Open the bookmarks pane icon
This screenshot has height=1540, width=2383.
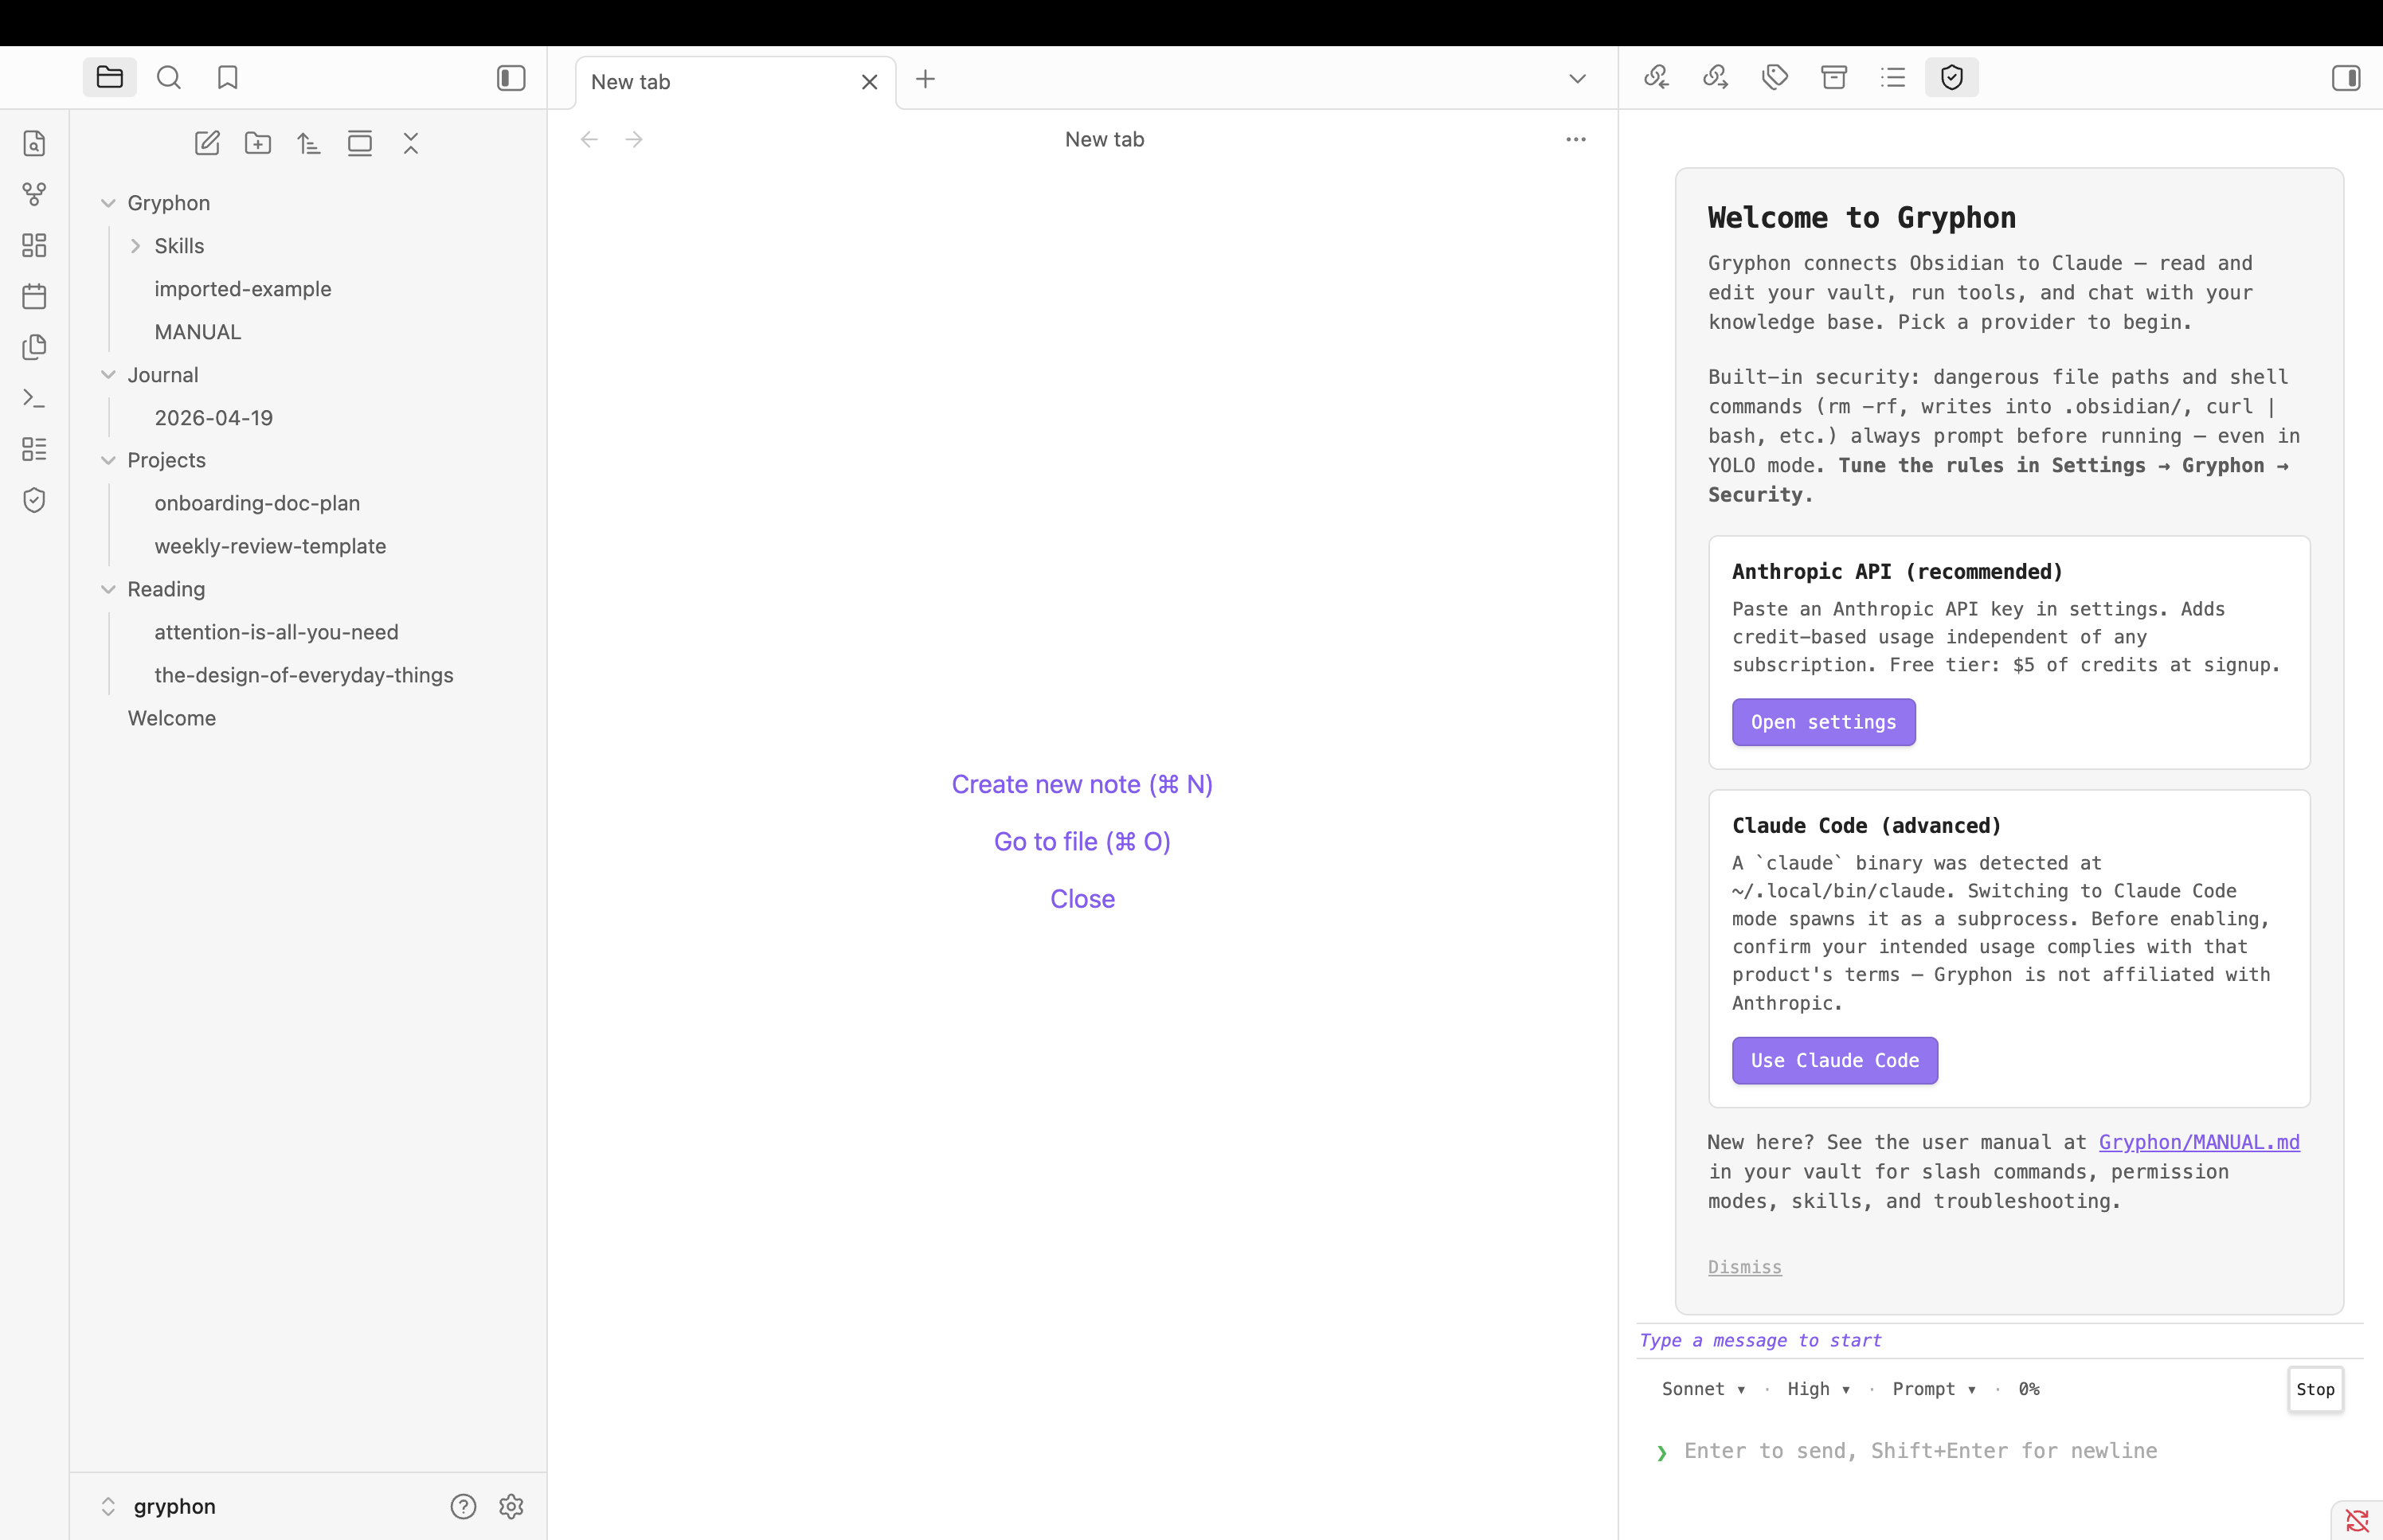pyautogui.click(x=228, y=78)
